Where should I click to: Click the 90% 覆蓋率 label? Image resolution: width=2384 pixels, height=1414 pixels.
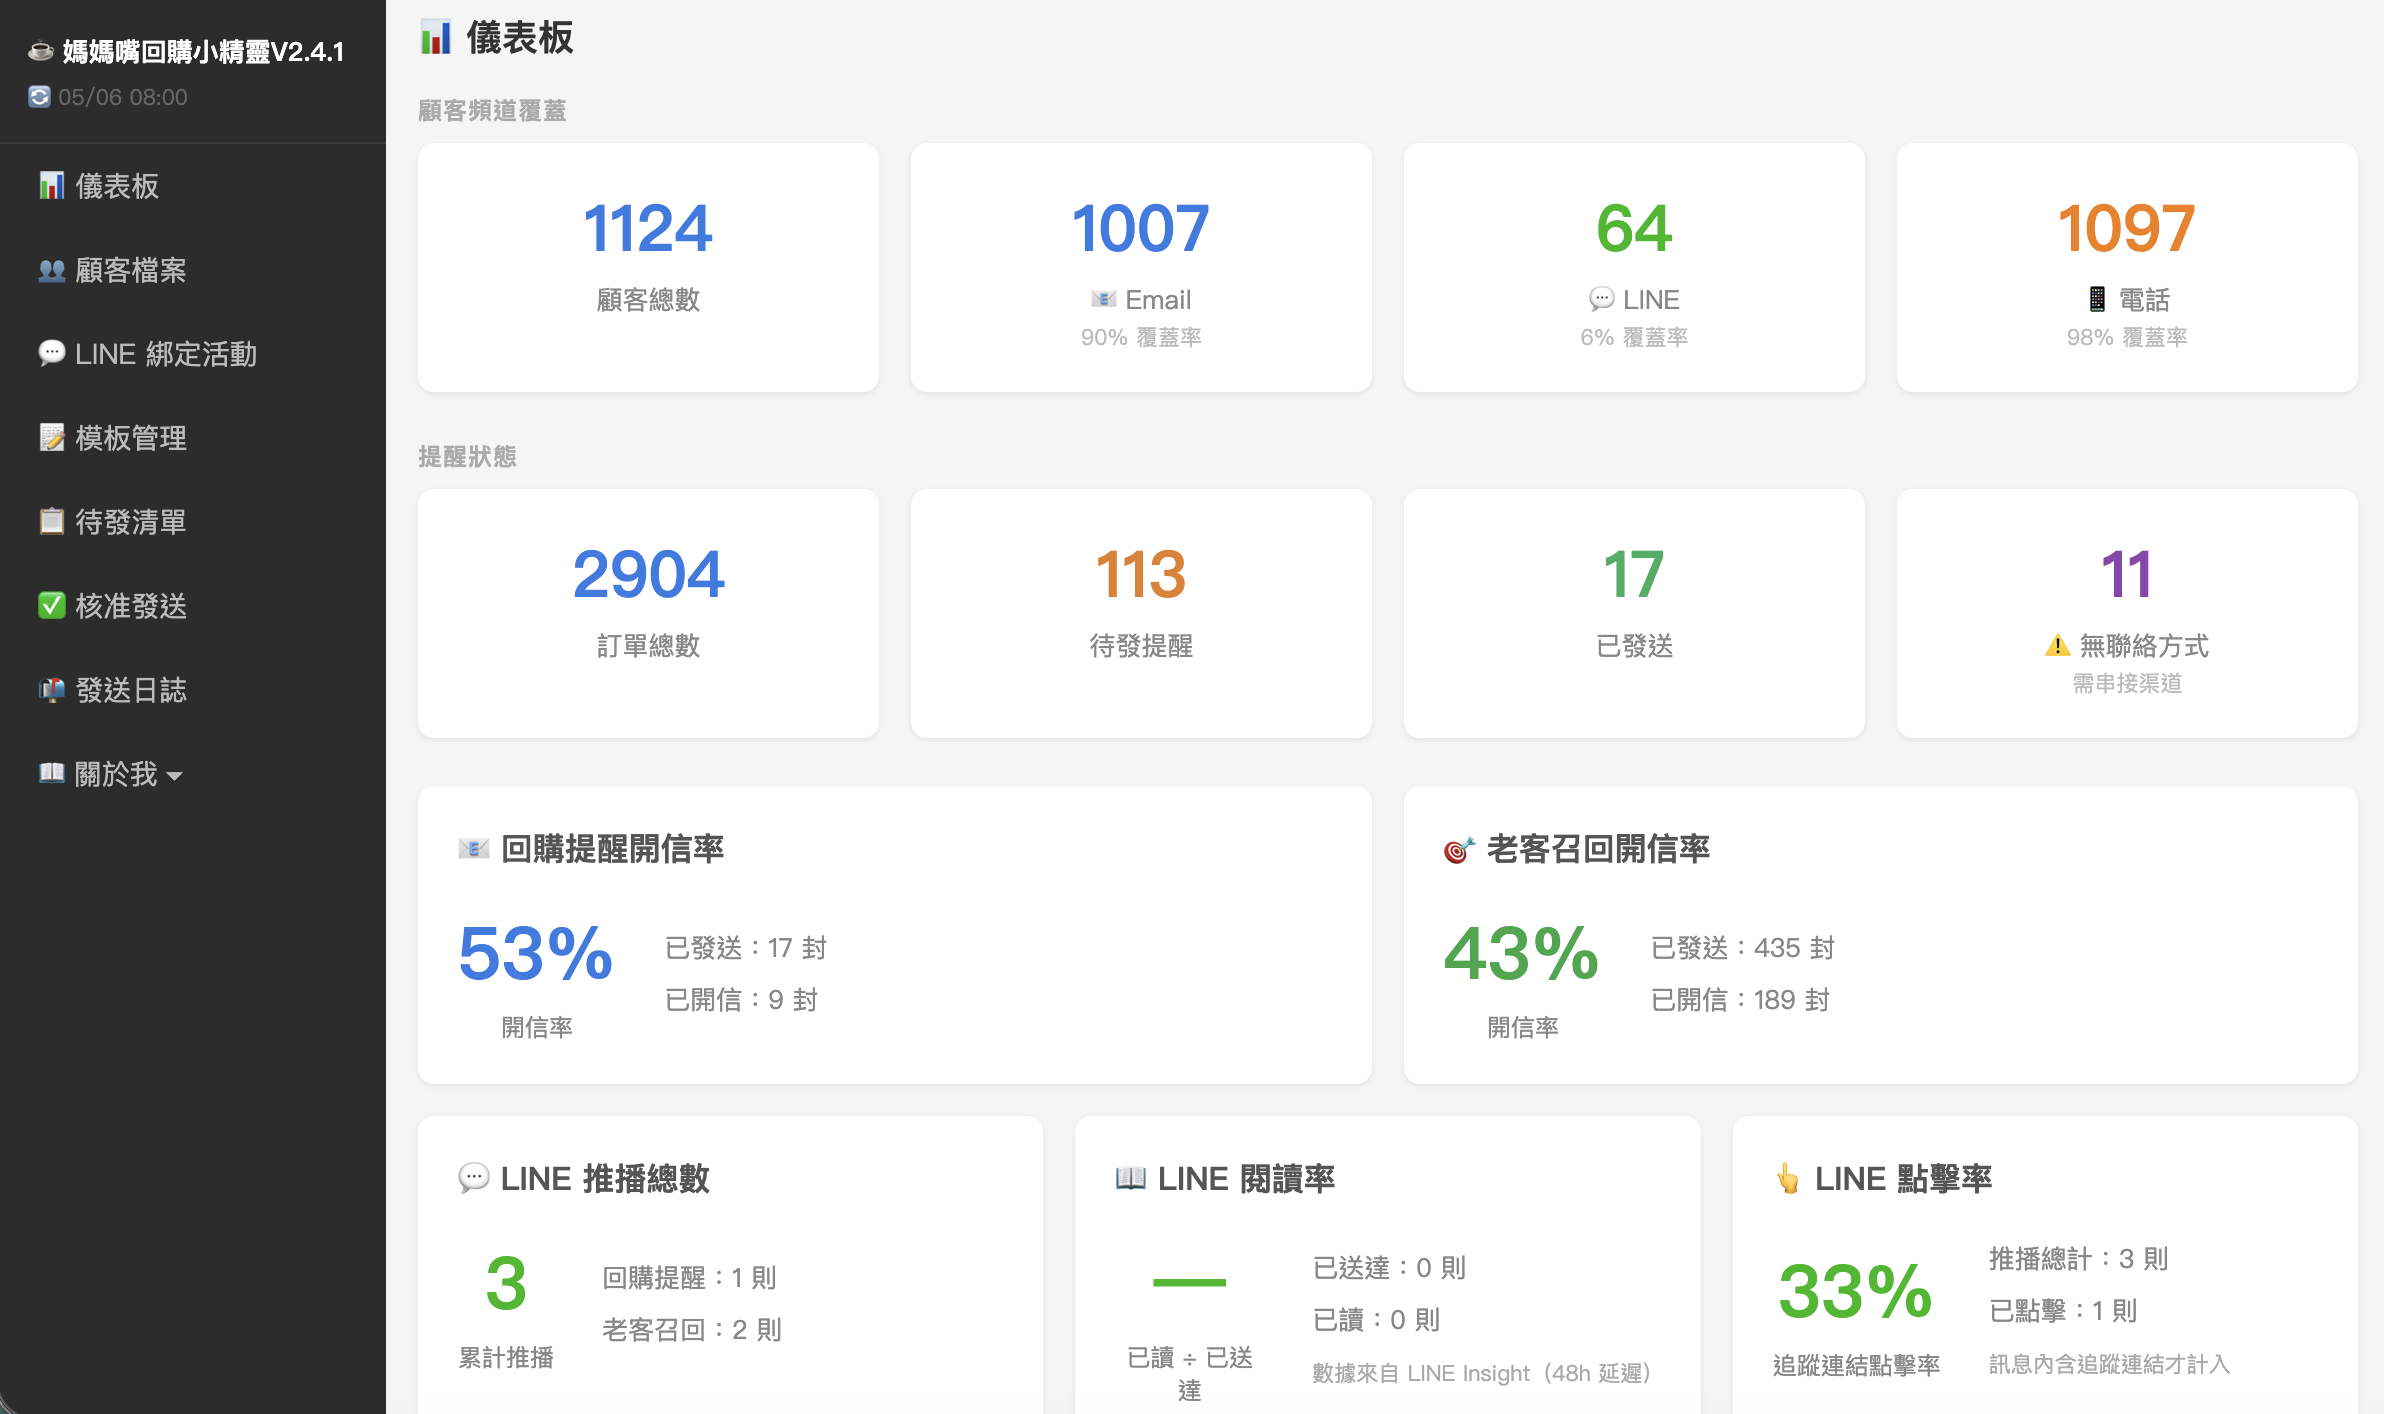(x=1141, y=338)
